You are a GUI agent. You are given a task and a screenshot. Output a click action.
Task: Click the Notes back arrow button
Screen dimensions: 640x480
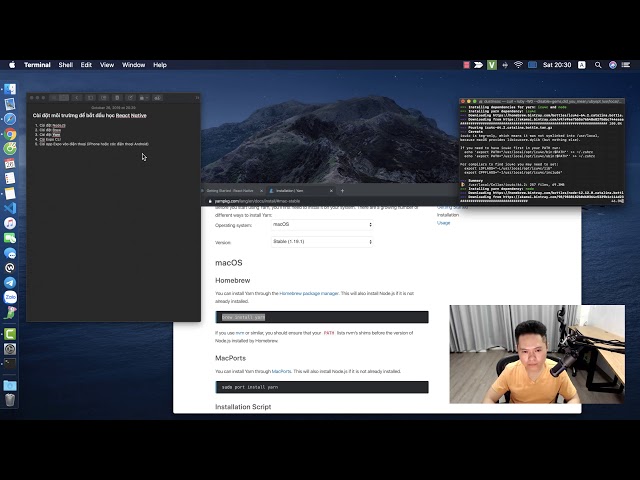(x=77, y=98)
